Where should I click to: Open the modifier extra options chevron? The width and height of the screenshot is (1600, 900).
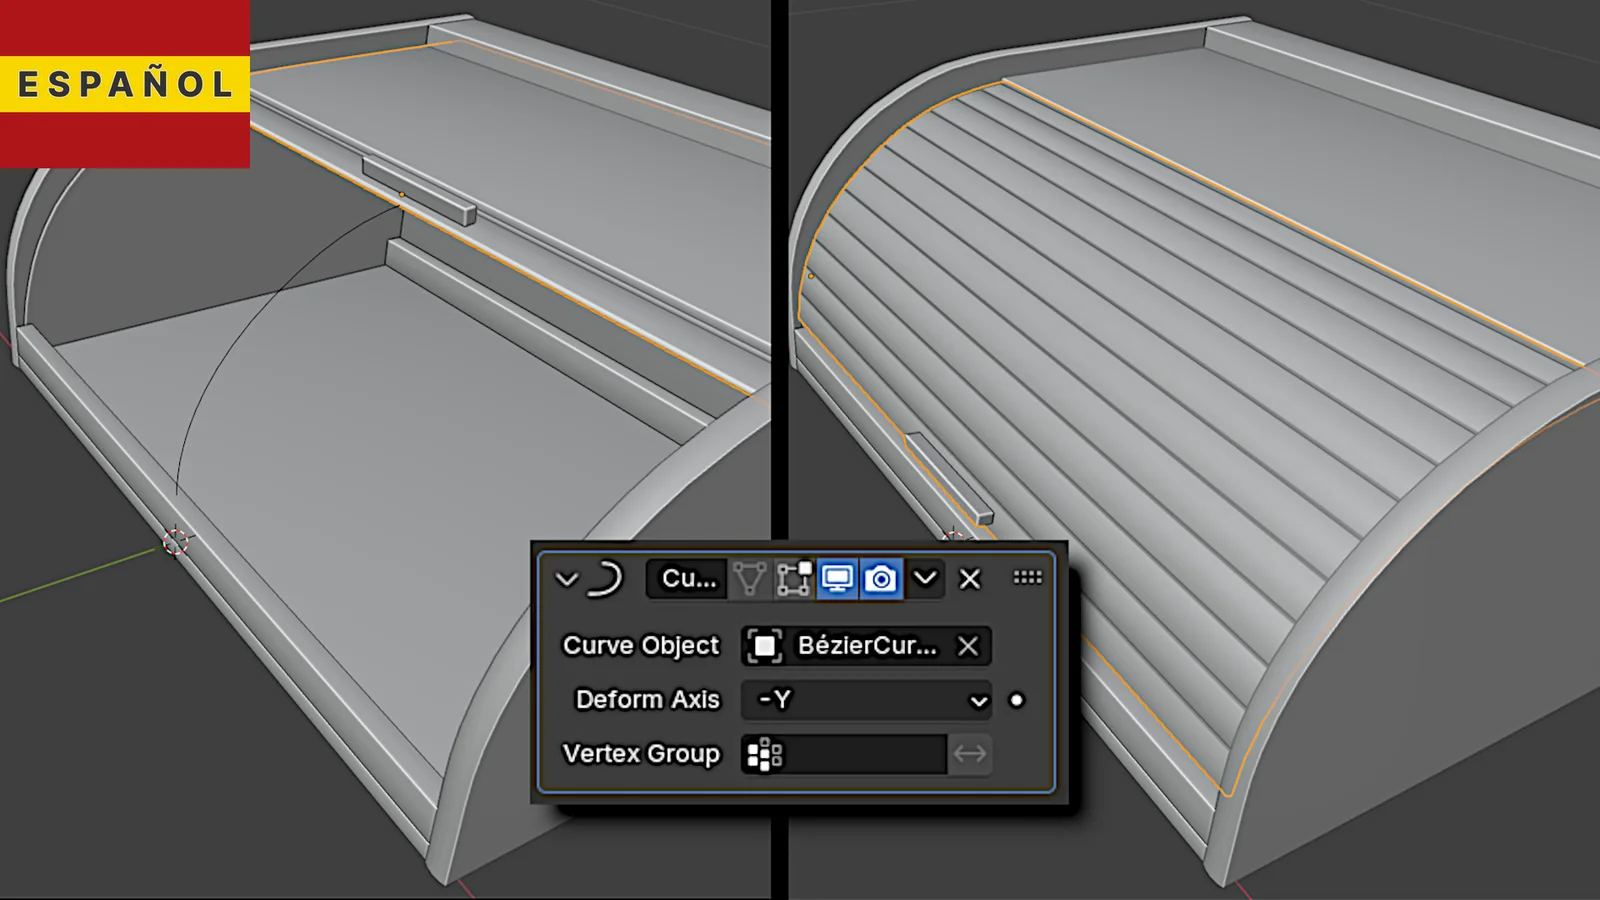pos(925,578)
